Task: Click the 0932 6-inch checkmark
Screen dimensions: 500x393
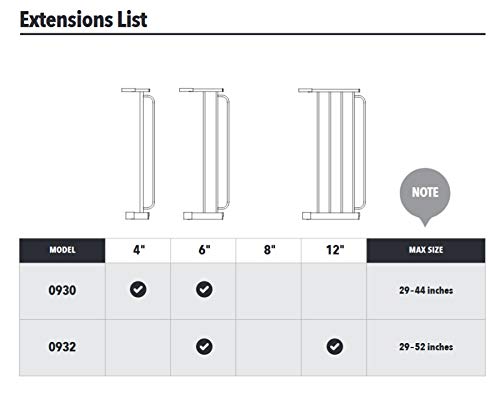Action: (x=204, y=347)
